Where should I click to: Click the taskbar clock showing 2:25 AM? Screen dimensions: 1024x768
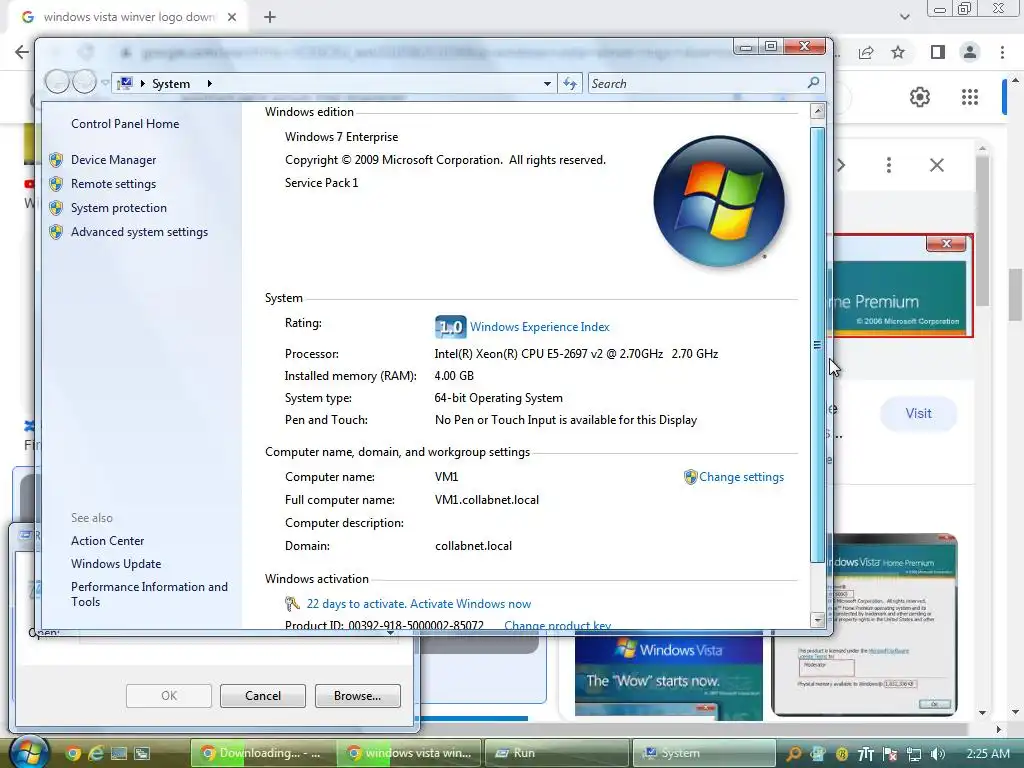tap(987, 754)
